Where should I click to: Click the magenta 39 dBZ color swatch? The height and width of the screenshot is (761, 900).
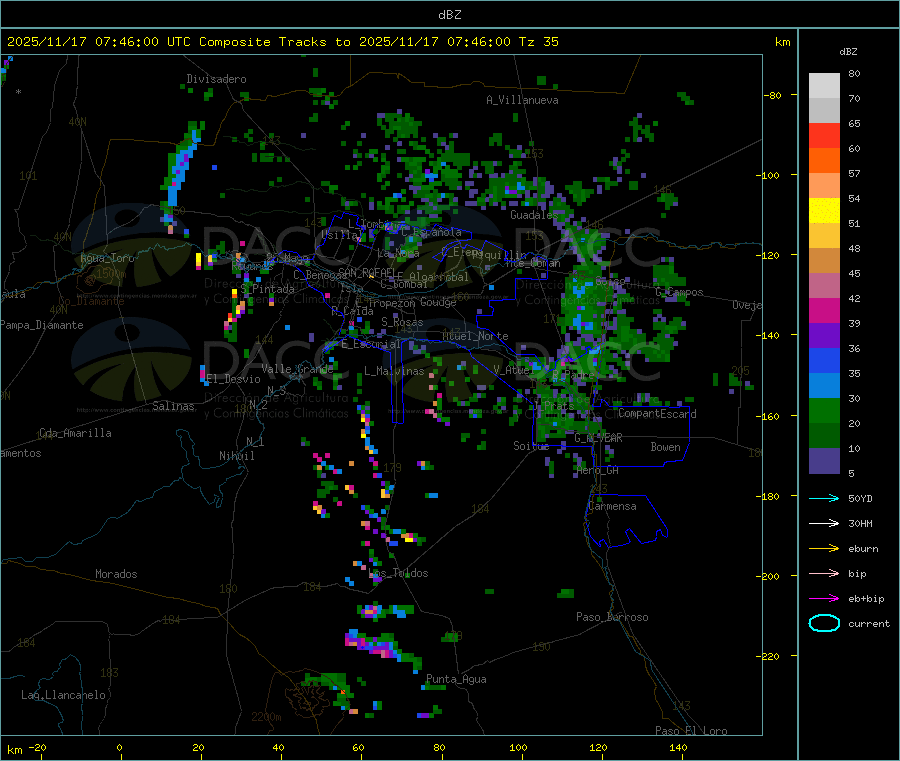(x=824, y=310)
